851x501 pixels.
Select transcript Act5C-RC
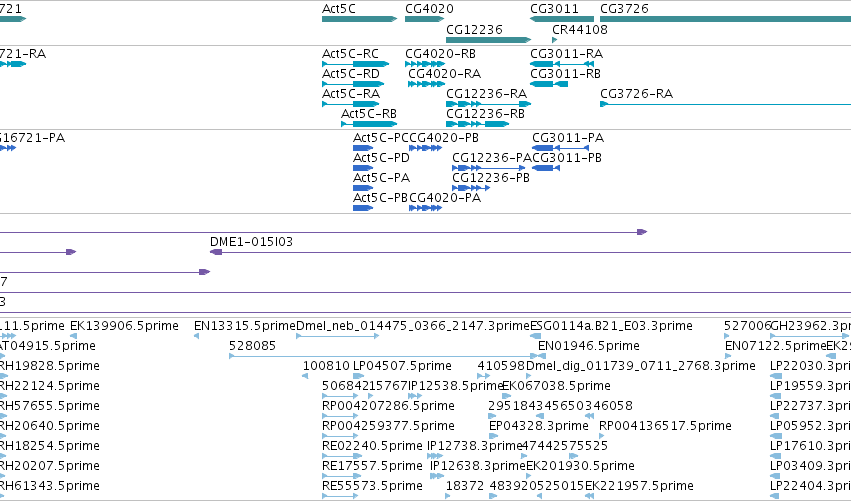pos(350,54)
